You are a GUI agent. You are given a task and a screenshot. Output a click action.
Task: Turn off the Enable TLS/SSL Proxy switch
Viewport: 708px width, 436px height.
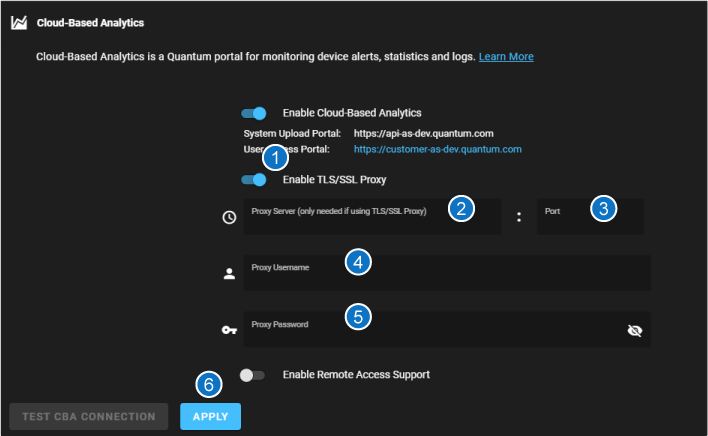(254, 180)
